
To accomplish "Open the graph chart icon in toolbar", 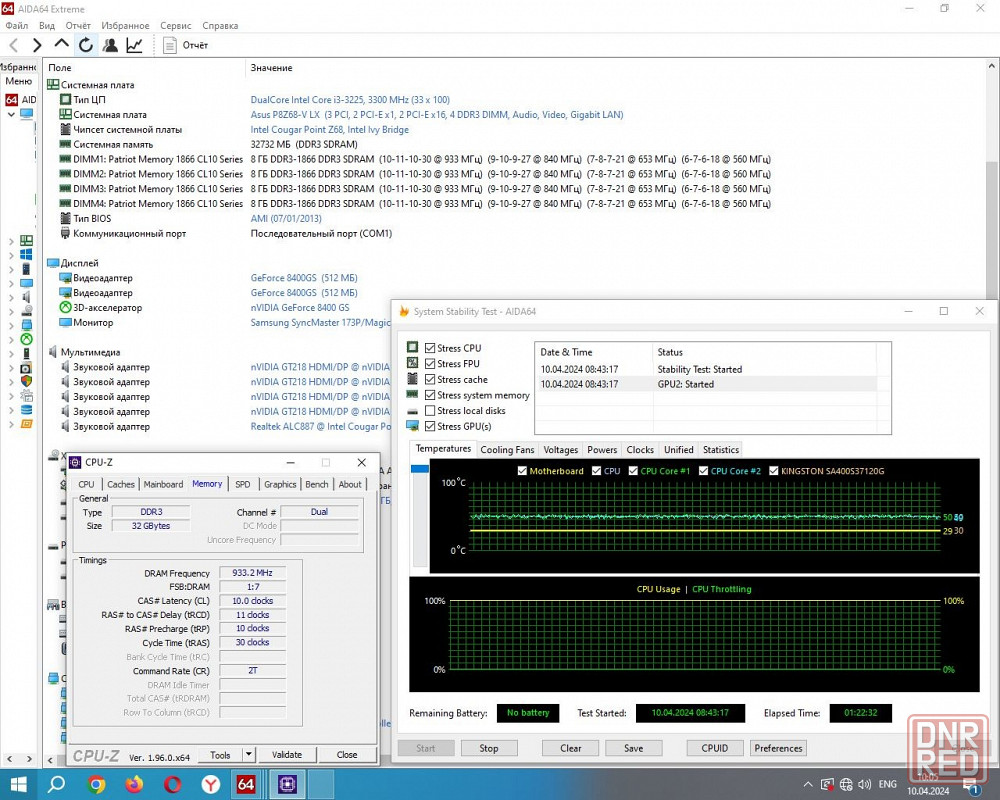I will [x=134, y=45].
